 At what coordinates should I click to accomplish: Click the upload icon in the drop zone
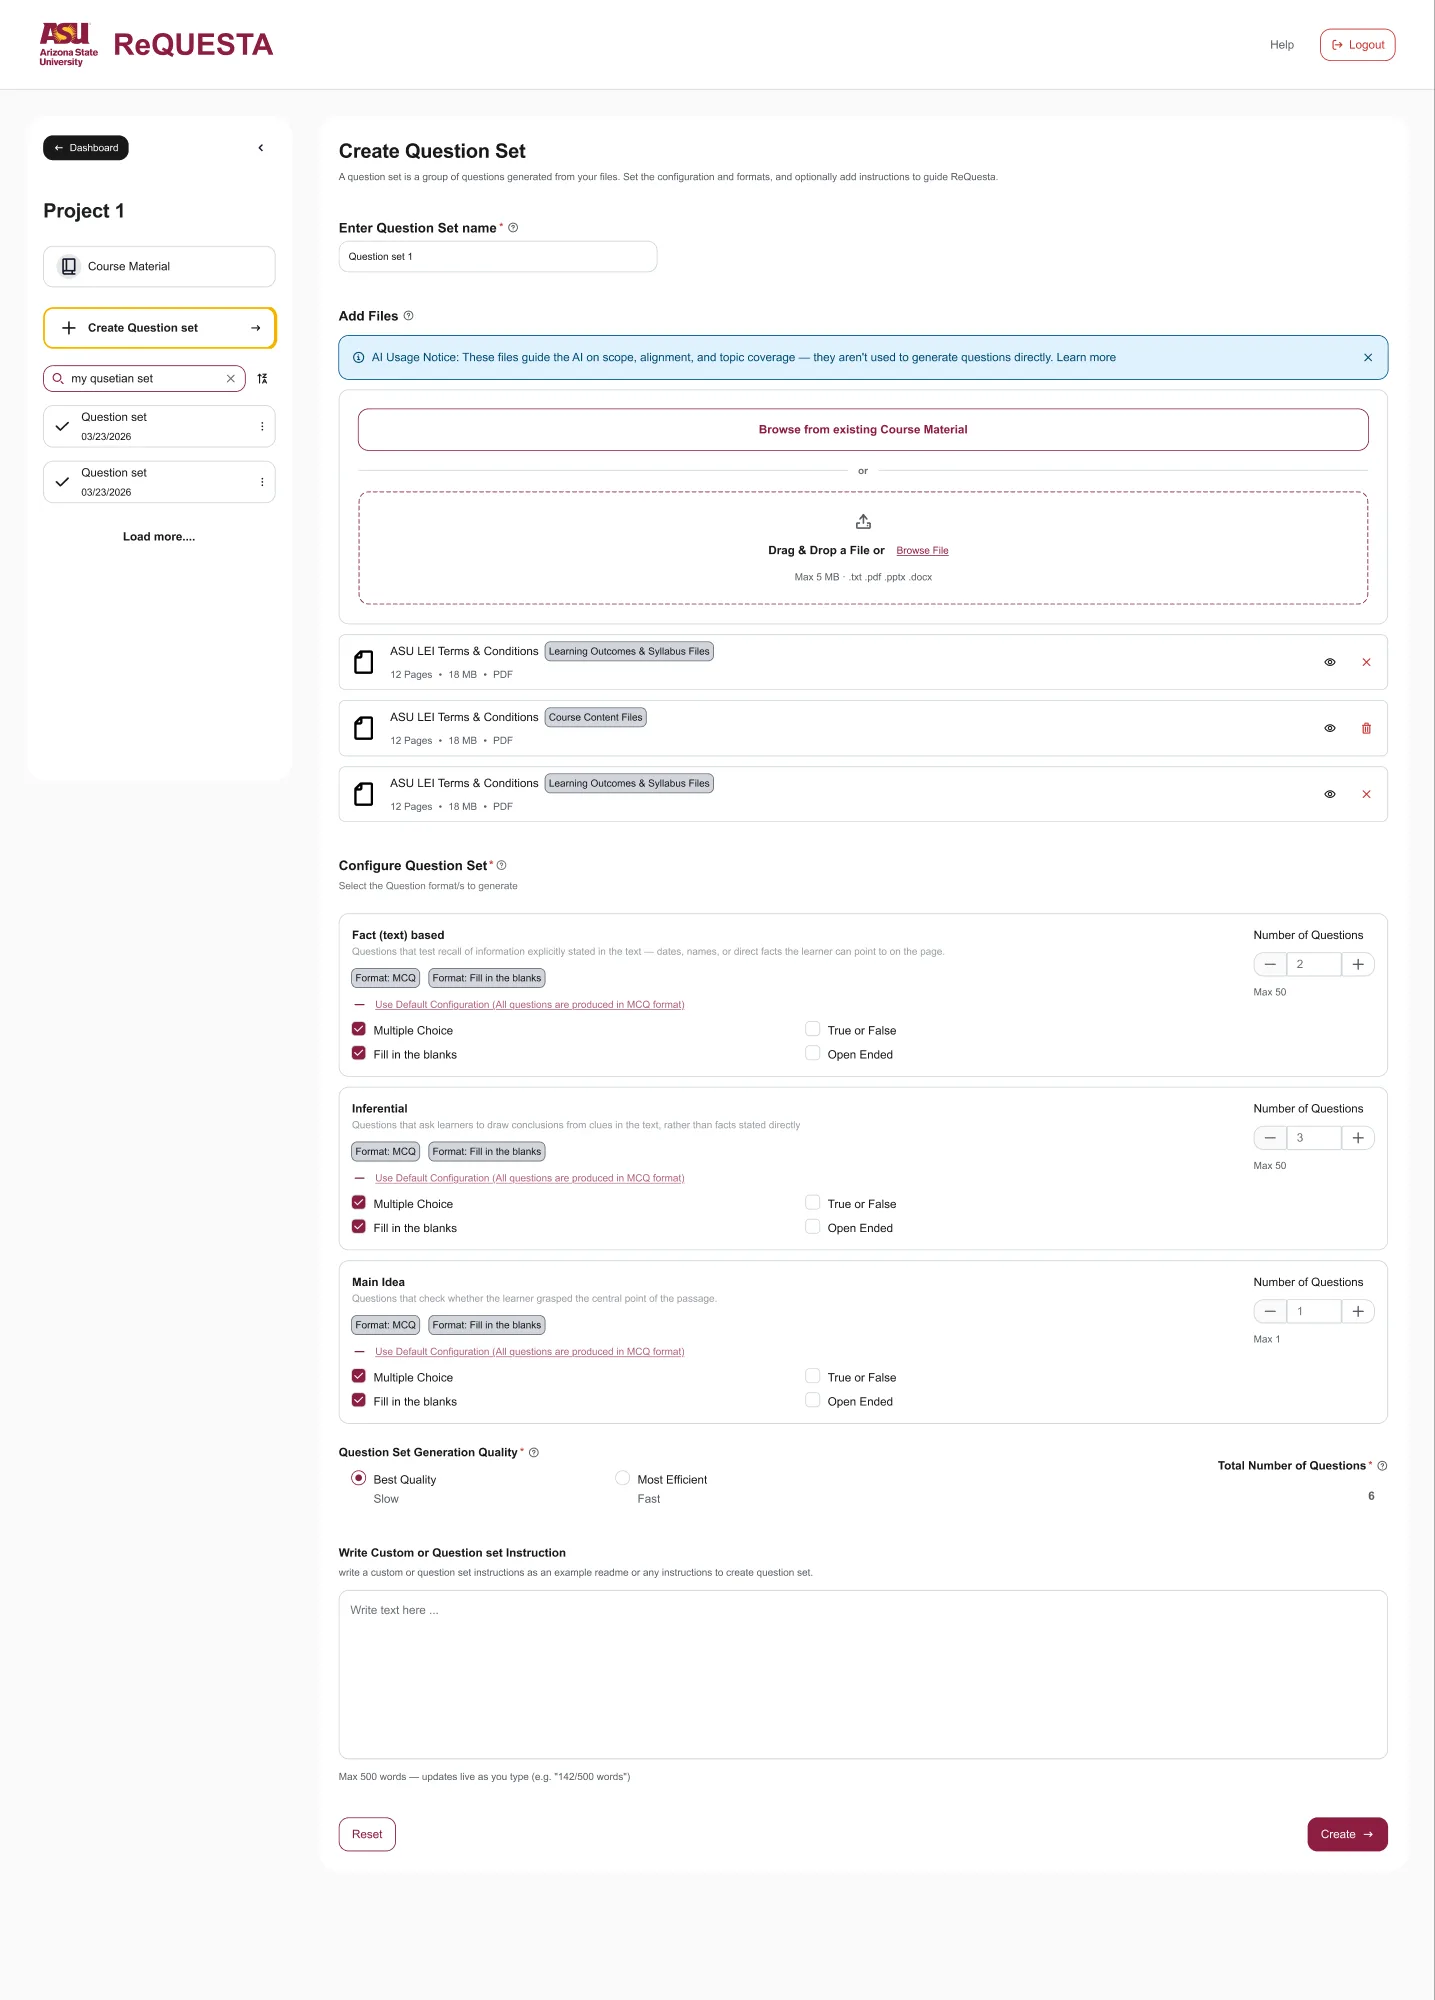click(863, 522)
